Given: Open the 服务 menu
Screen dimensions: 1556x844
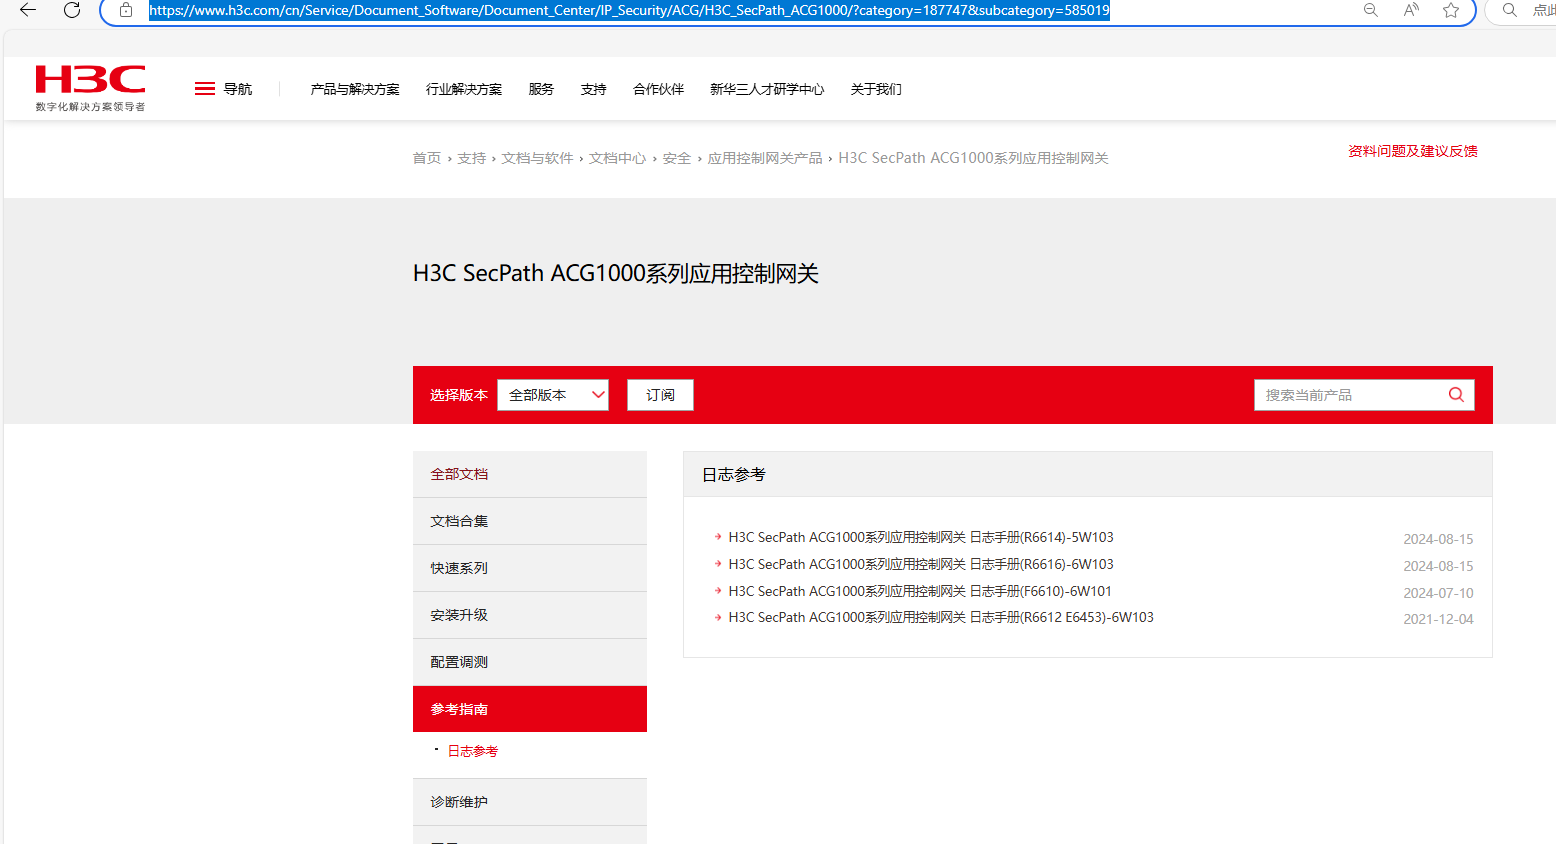Looking at the screenshot, I should click(x=541, y=89).
